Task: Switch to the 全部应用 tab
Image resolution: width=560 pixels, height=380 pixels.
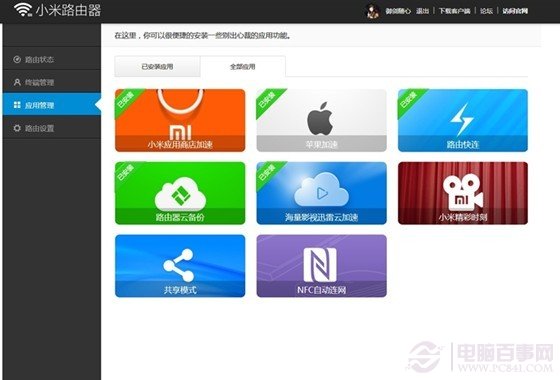Action: 243,66
